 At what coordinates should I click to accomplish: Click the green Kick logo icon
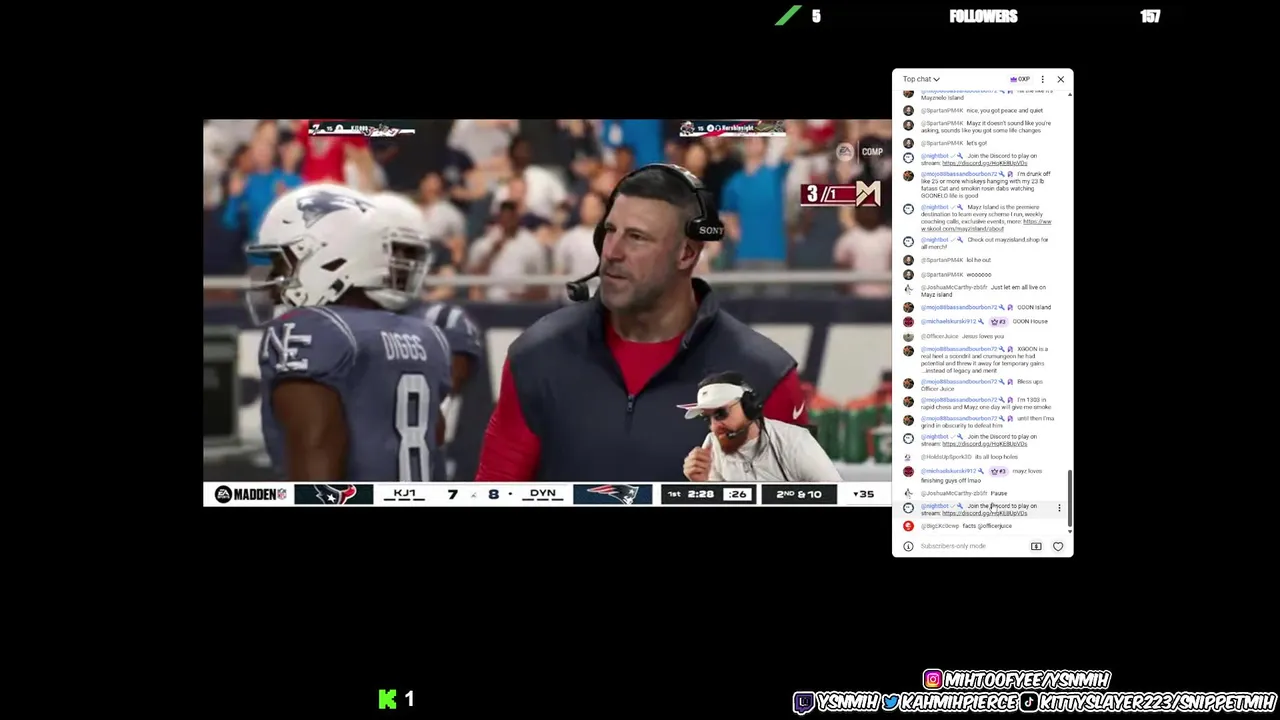(x=388, y=699)
